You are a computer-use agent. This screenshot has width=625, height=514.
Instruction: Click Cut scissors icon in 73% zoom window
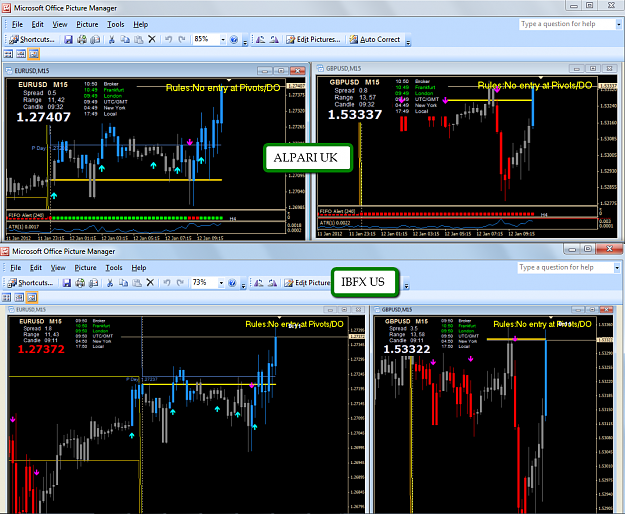pos(110,283)
